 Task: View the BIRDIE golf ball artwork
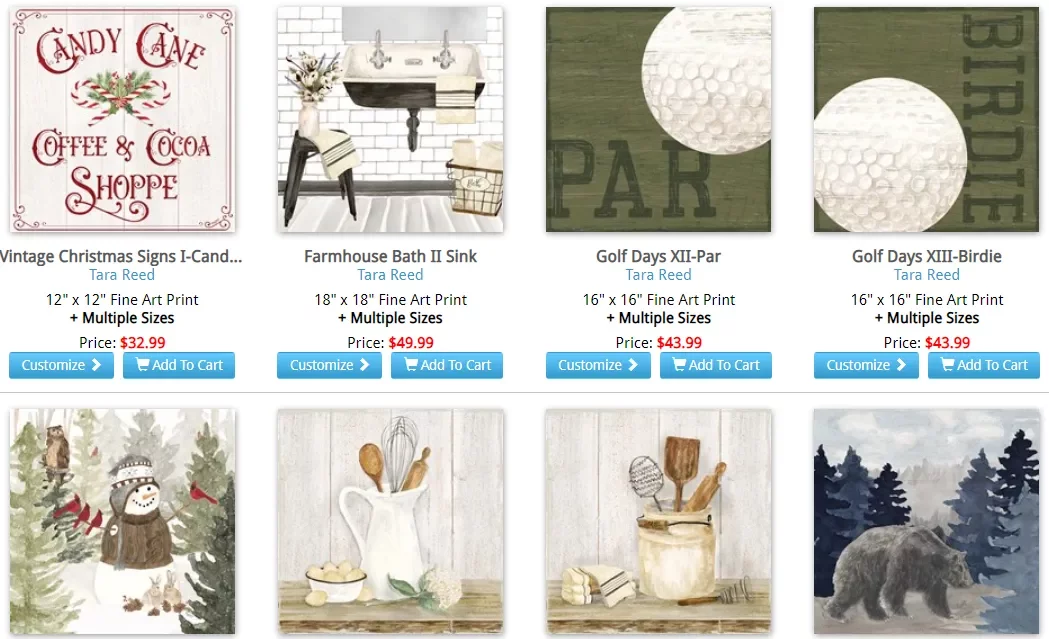pos(927,120)
